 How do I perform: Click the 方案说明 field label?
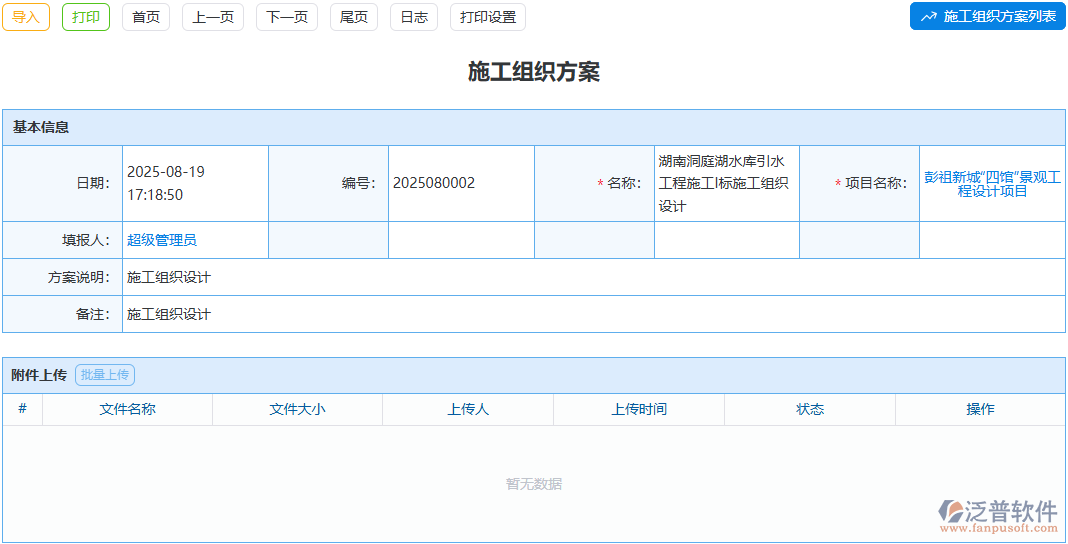[x=79, y=277]
